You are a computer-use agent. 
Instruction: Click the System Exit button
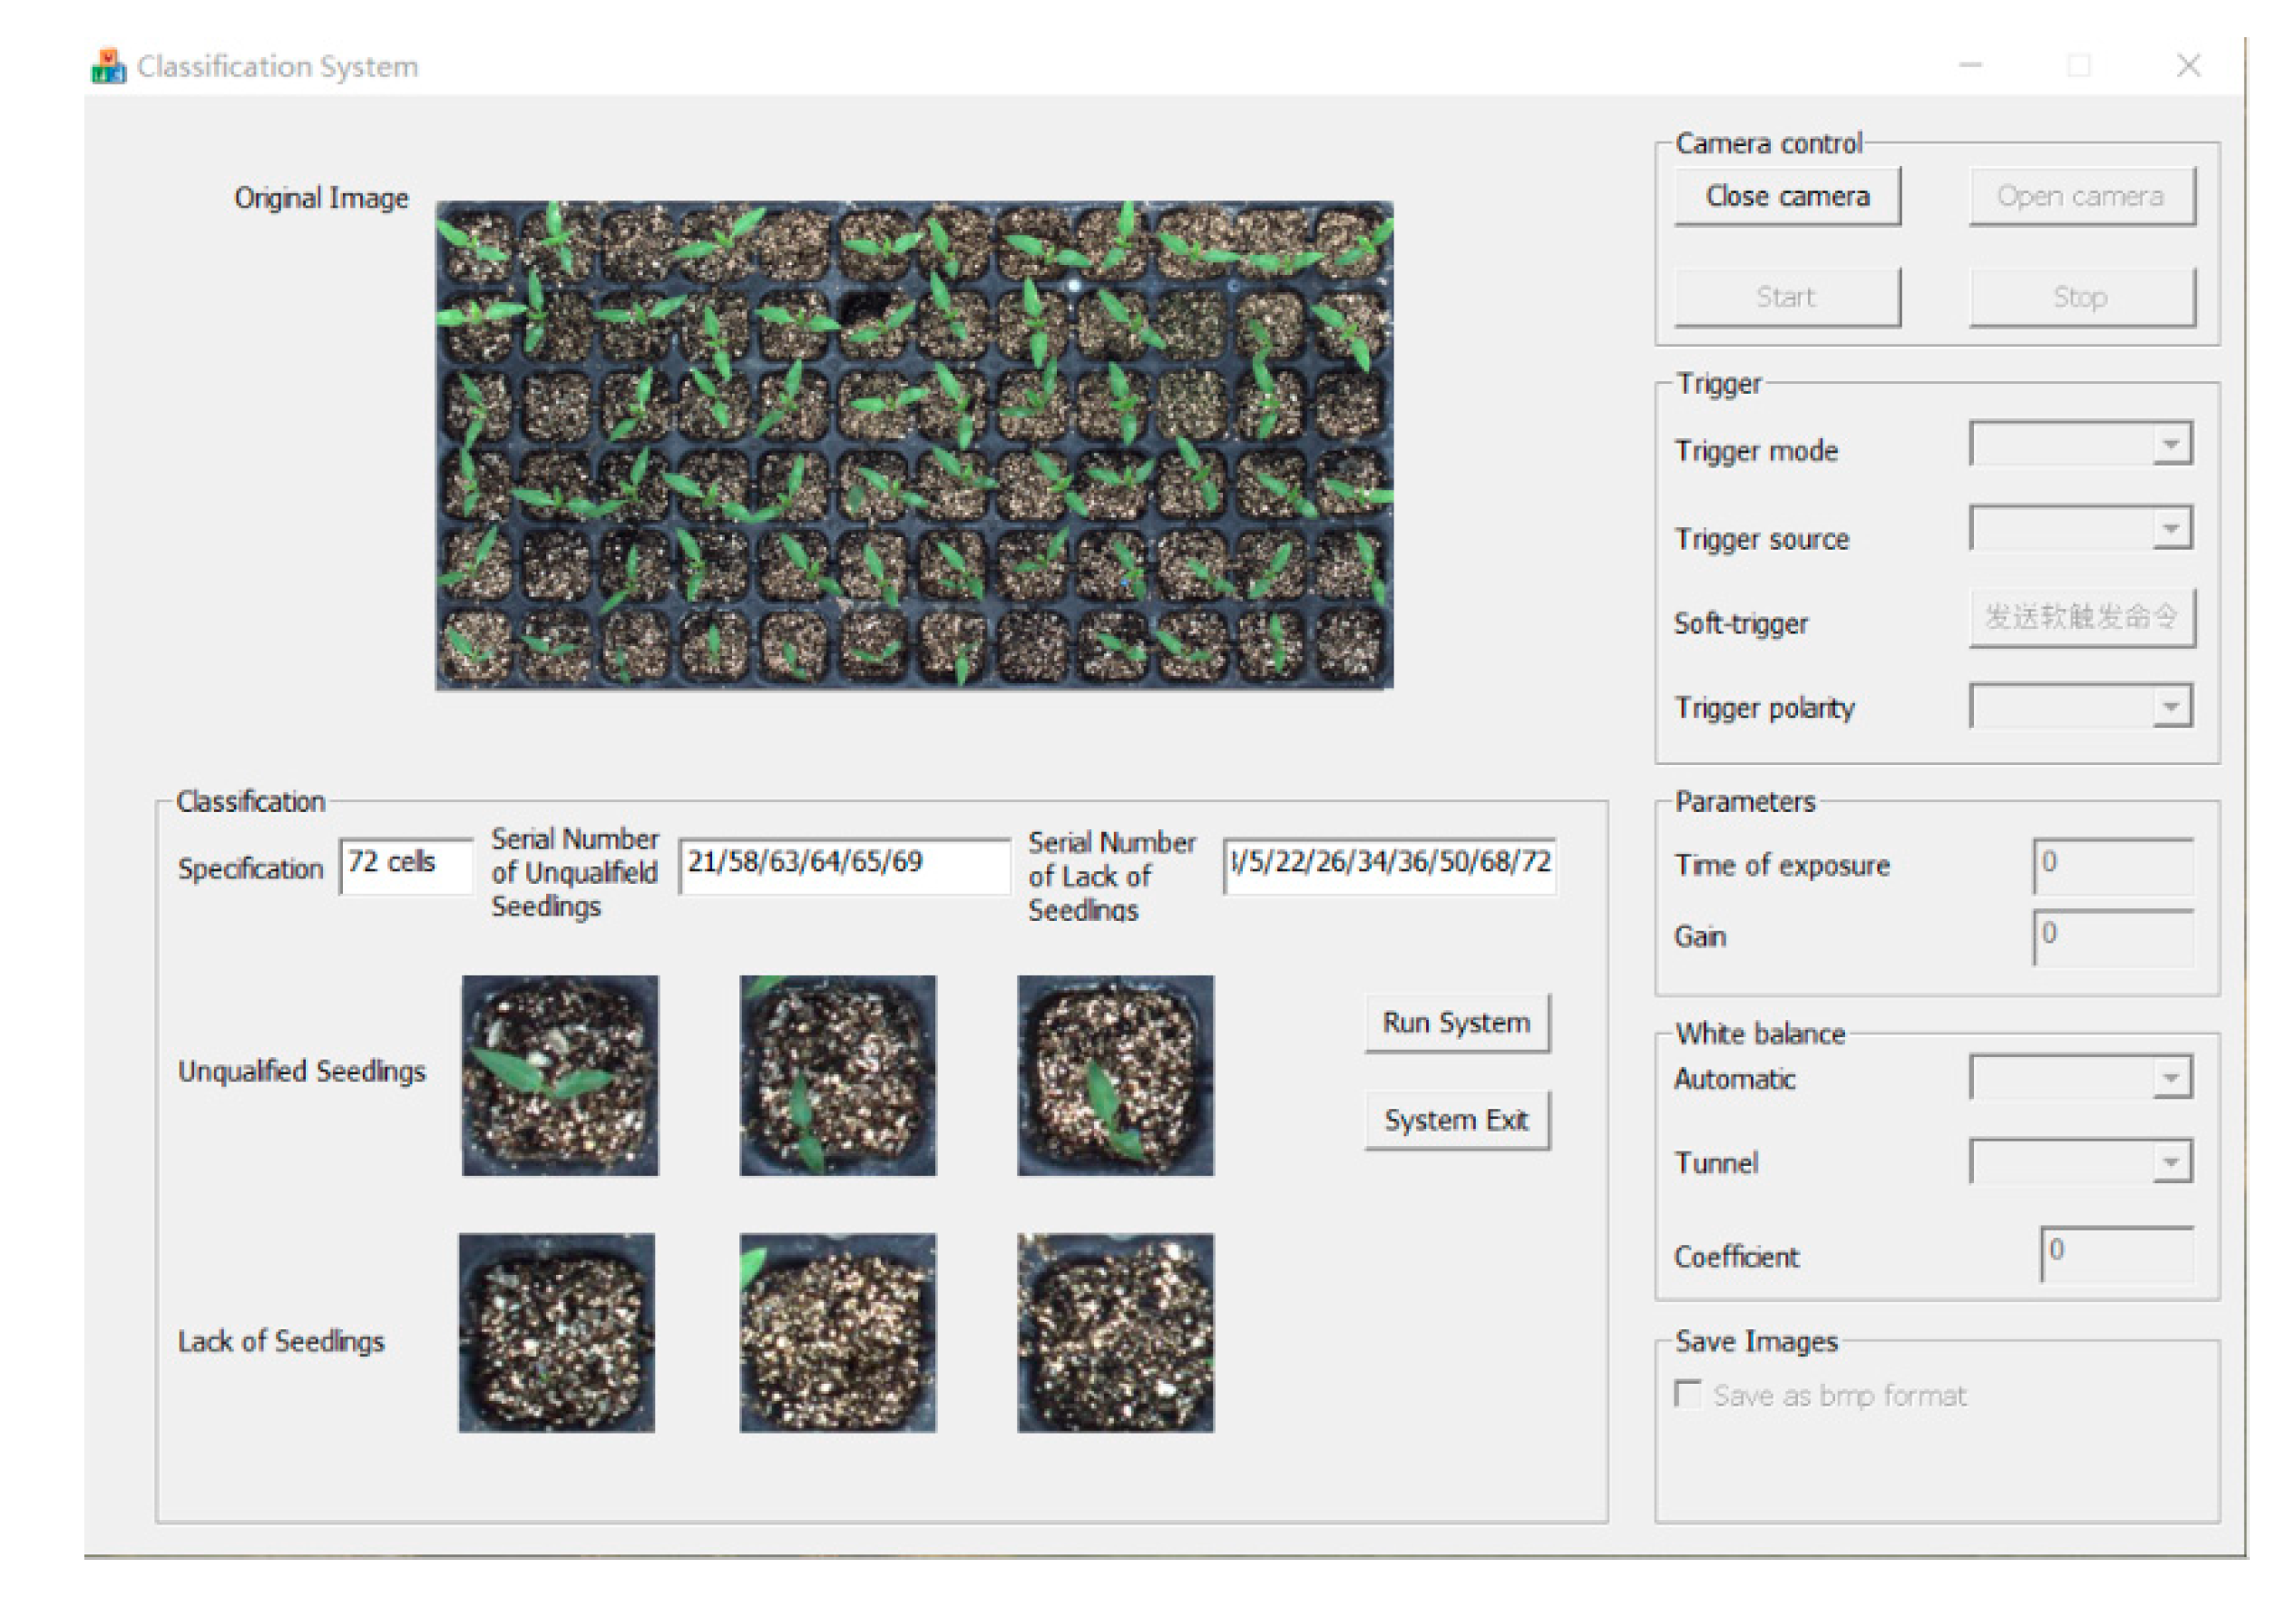tap(1457, 1120)
